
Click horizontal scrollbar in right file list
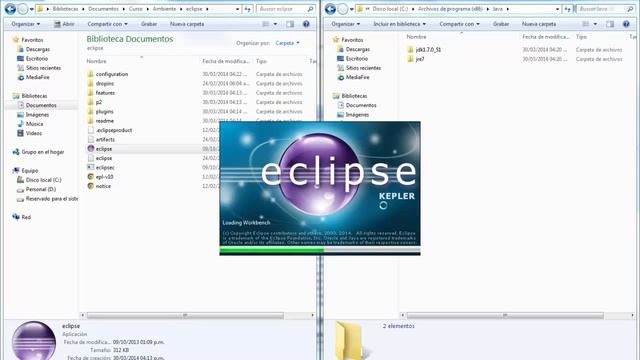(x=505, y=316)
